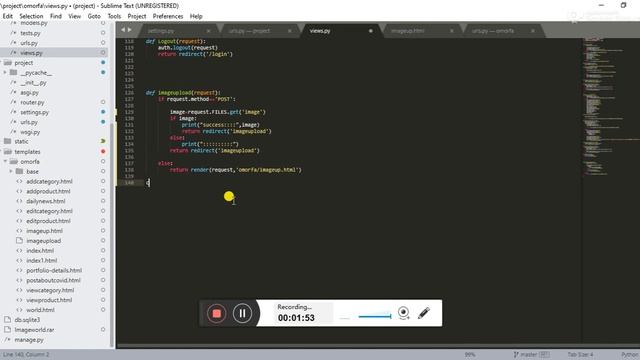Click the code minimap
640x360 pixels.
click(610, 106)
